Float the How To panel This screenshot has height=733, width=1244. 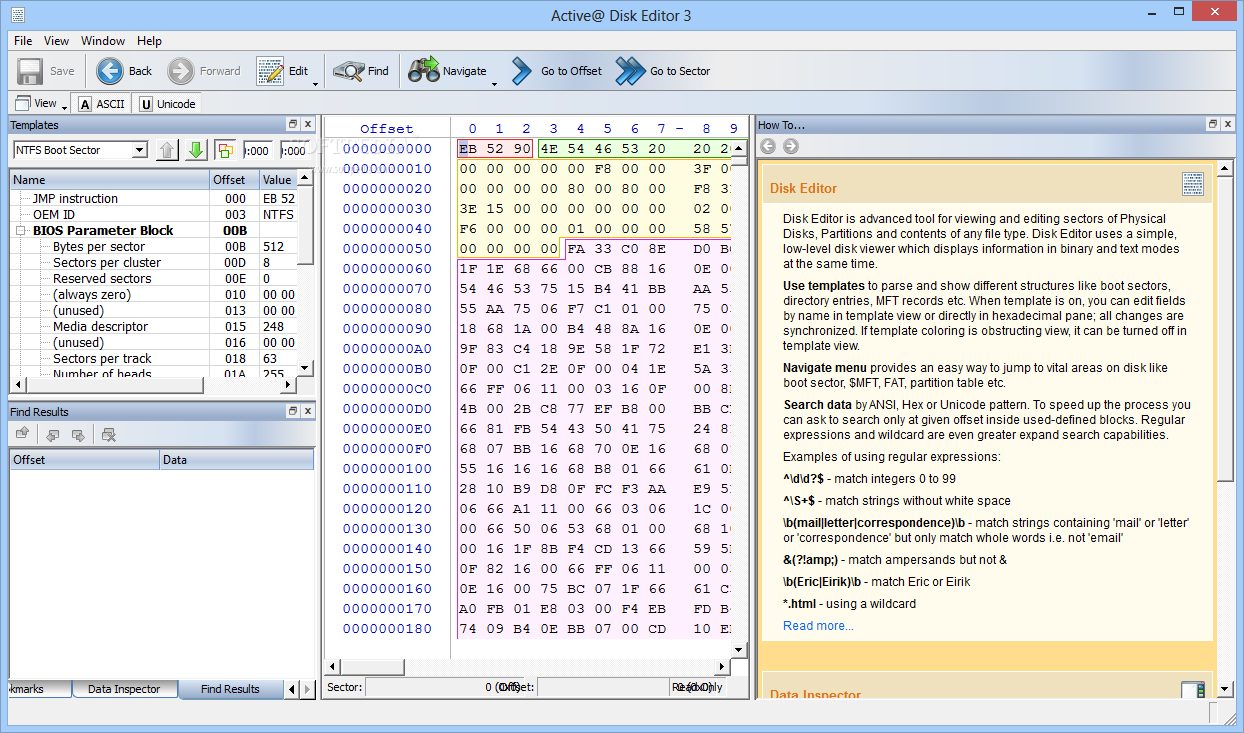point(1212,125)
